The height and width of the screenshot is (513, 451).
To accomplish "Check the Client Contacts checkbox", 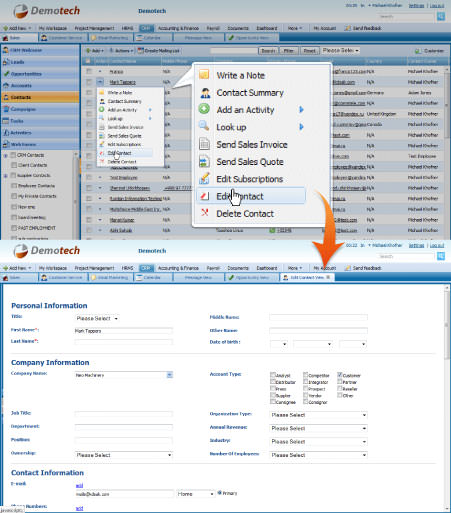I will [x=14, y=165].
